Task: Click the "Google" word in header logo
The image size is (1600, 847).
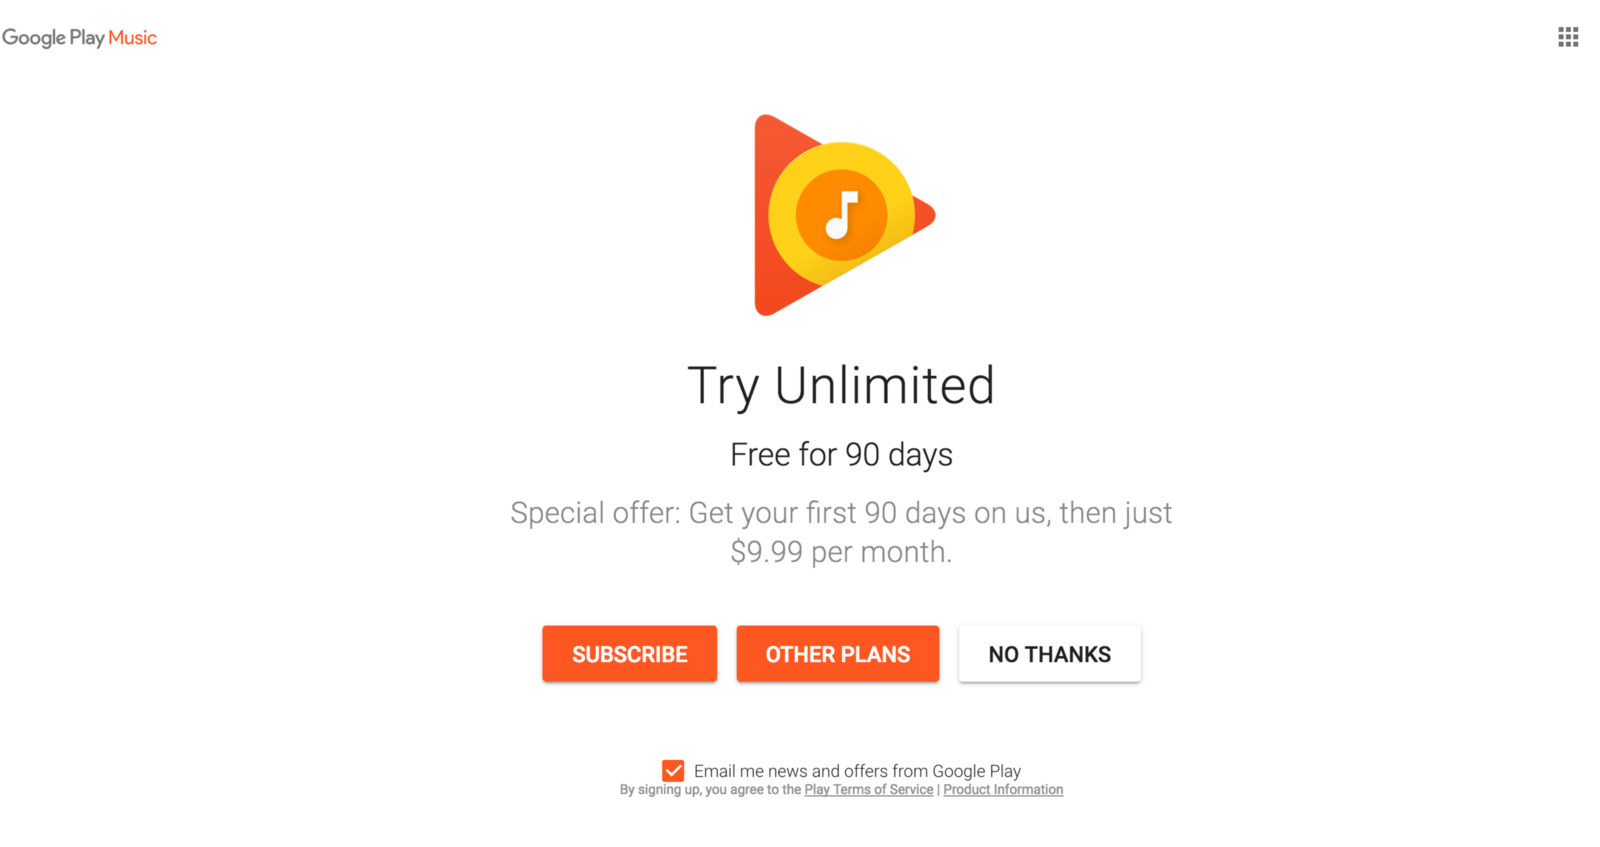Action: pyautogui.click(x=33, y=38)
